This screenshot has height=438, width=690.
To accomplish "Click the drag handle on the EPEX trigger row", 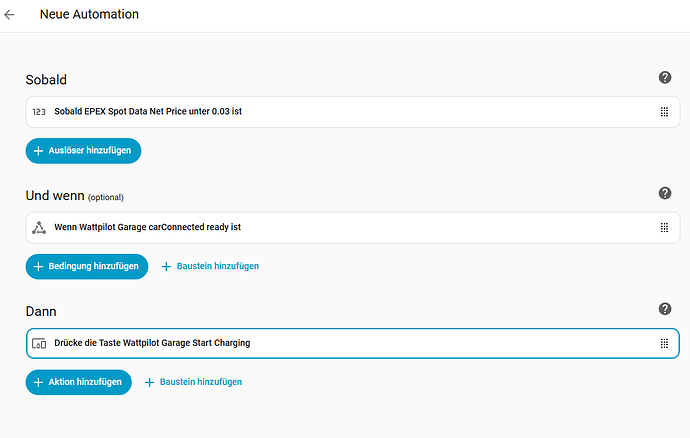I will pos(664,112).
